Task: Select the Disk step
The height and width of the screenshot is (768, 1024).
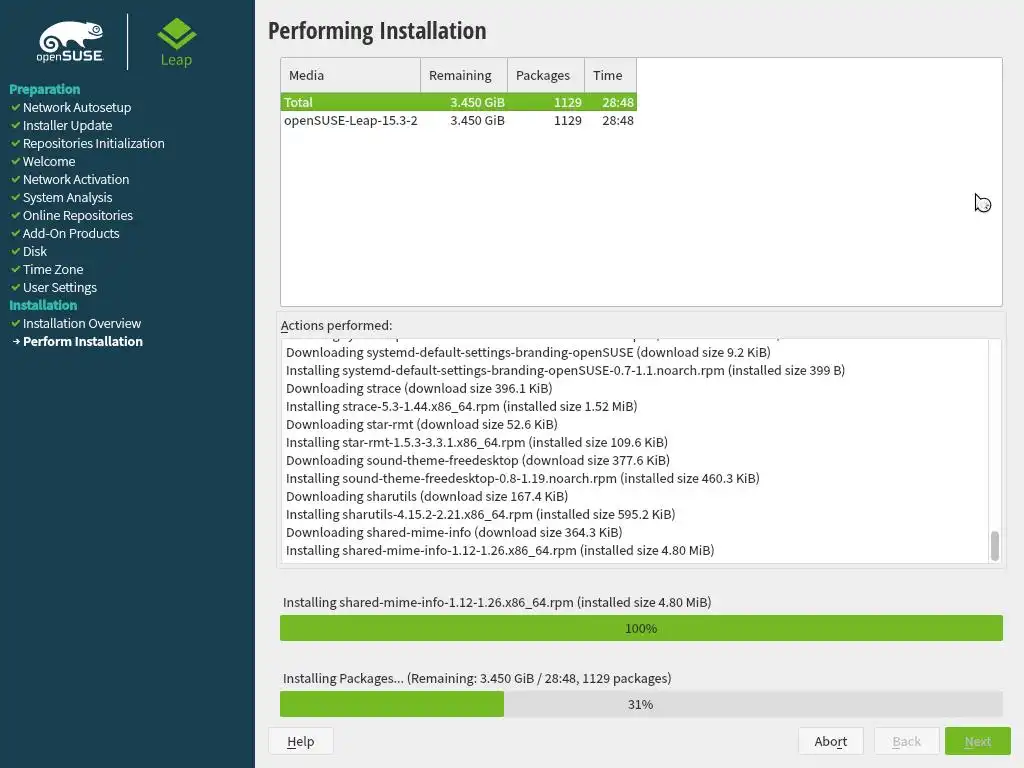Action: click(35, 251)
